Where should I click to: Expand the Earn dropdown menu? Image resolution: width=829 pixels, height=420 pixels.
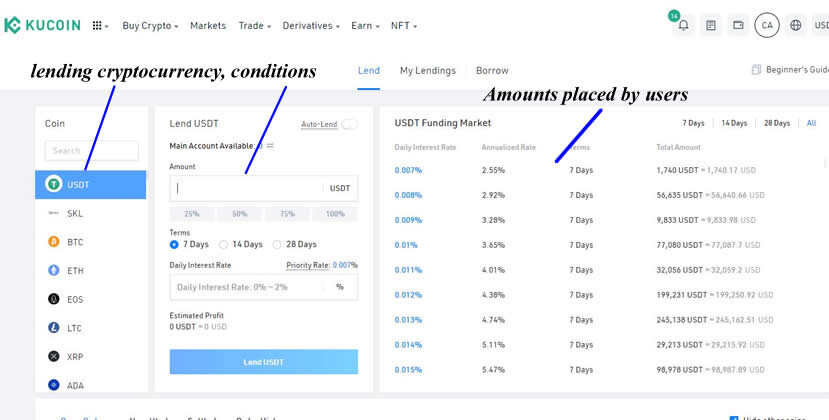pyautogui.click(x=365, y=25)
